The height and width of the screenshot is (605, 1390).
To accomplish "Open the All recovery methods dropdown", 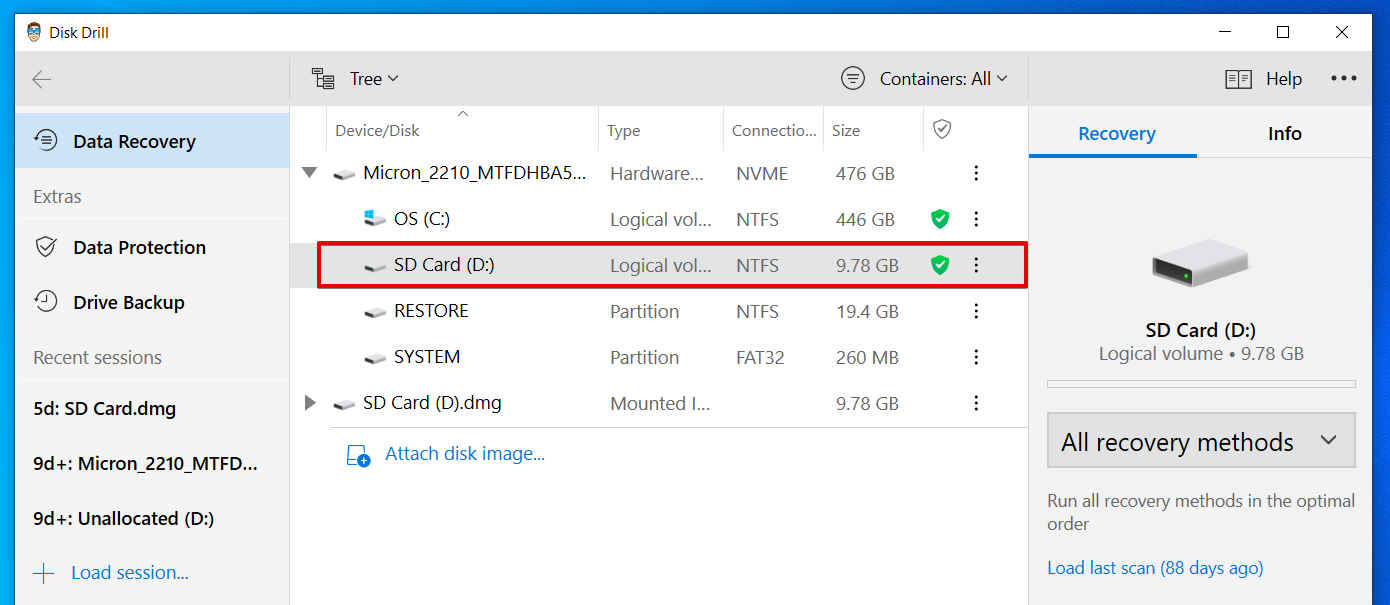I will tap(1201, 441).
